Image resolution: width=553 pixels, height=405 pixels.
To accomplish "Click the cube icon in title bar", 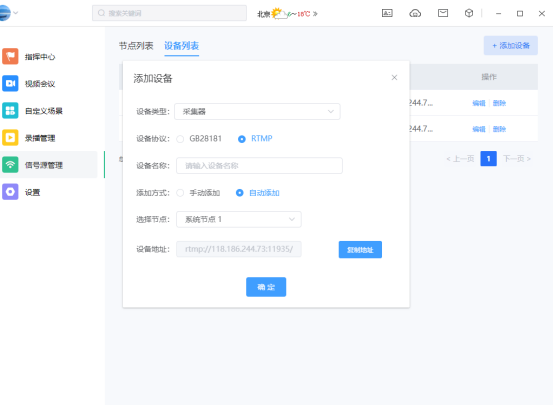I will 469,13.
